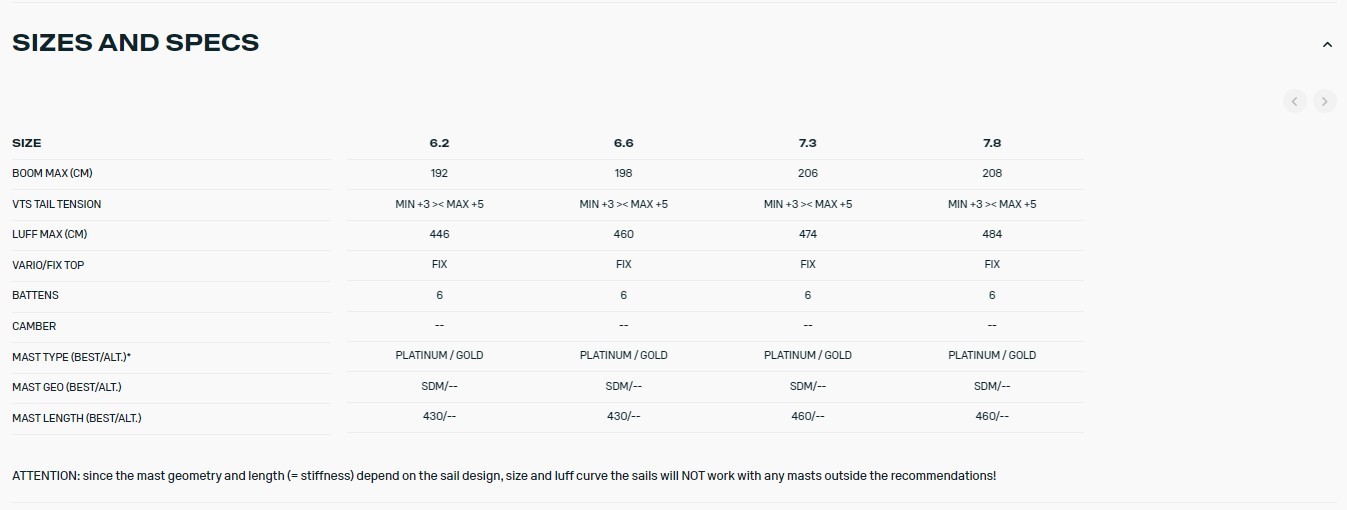Viewport: 1347px width, 510px height.
Task: Click the boom max value 192
Action: click(x=439, y=173)
